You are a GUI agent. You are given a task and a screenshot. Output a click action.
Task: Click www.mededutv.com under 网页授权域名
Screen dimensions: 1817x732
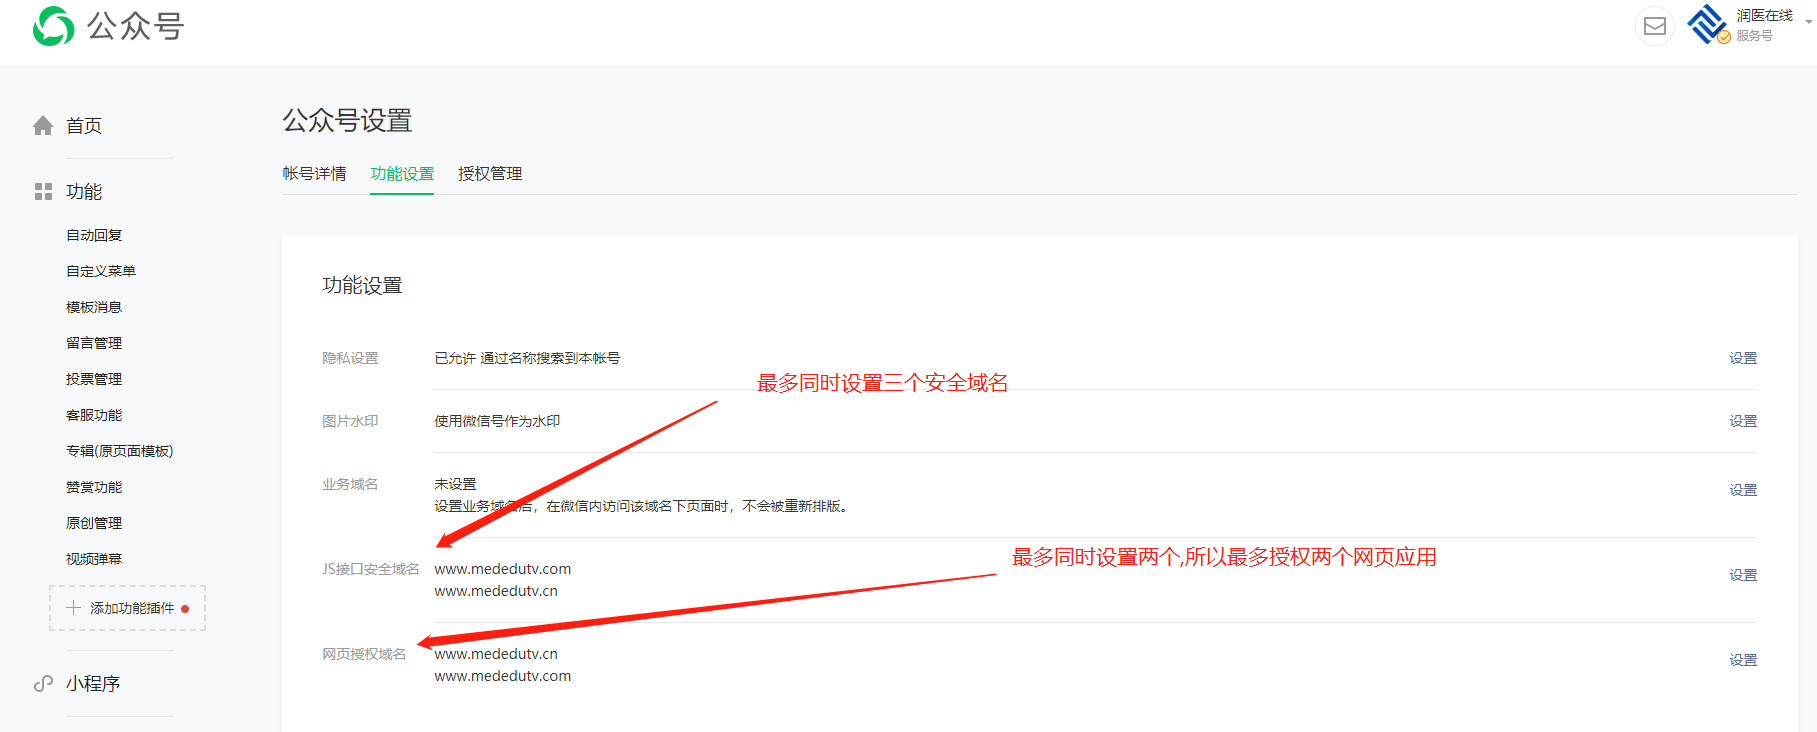tap(503, 676)
